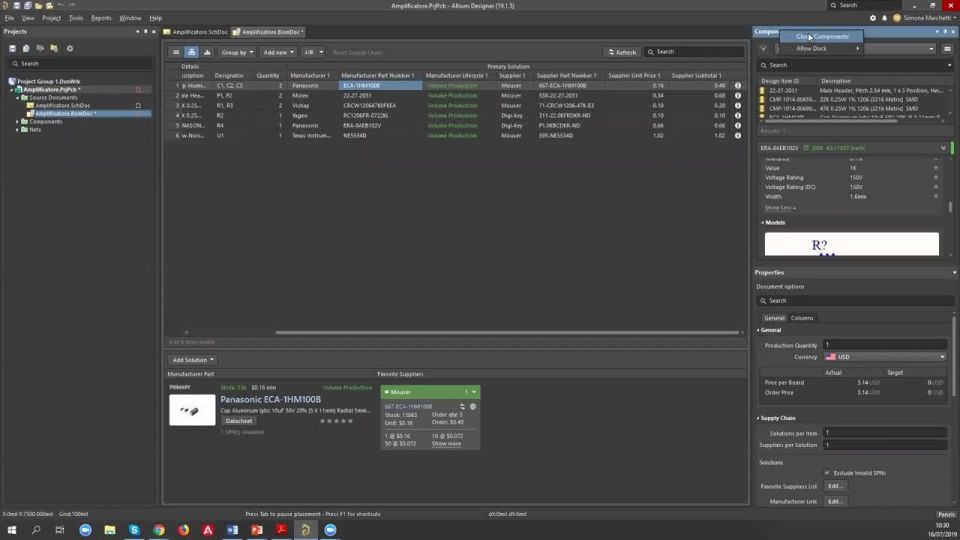The image size is (960, 540).
Task: Select the General tab in Properties
Action: 774,318
